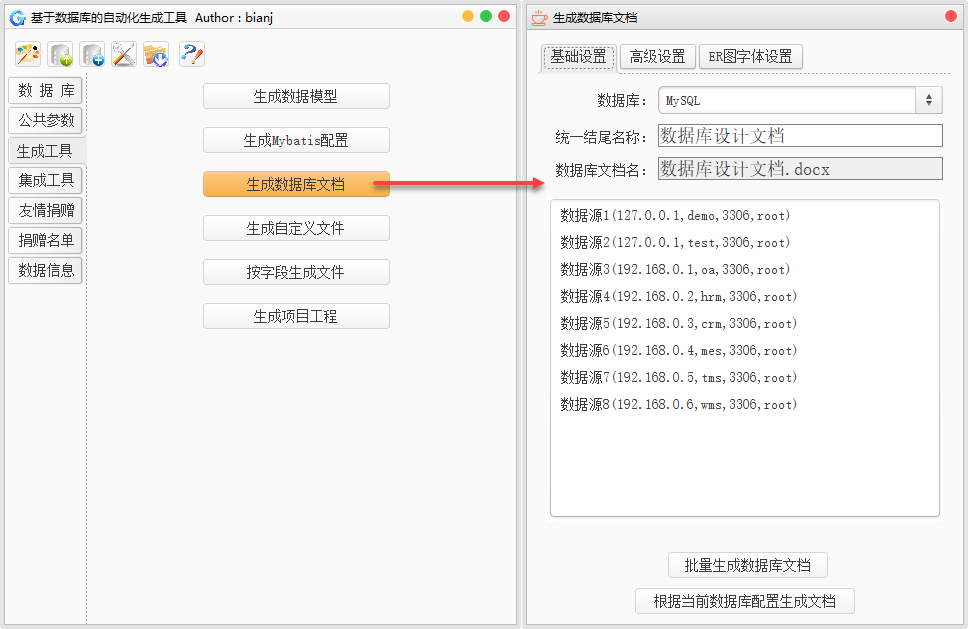
Task: Click the paint palette toolbar icon
Action: [x=28, y=54]
